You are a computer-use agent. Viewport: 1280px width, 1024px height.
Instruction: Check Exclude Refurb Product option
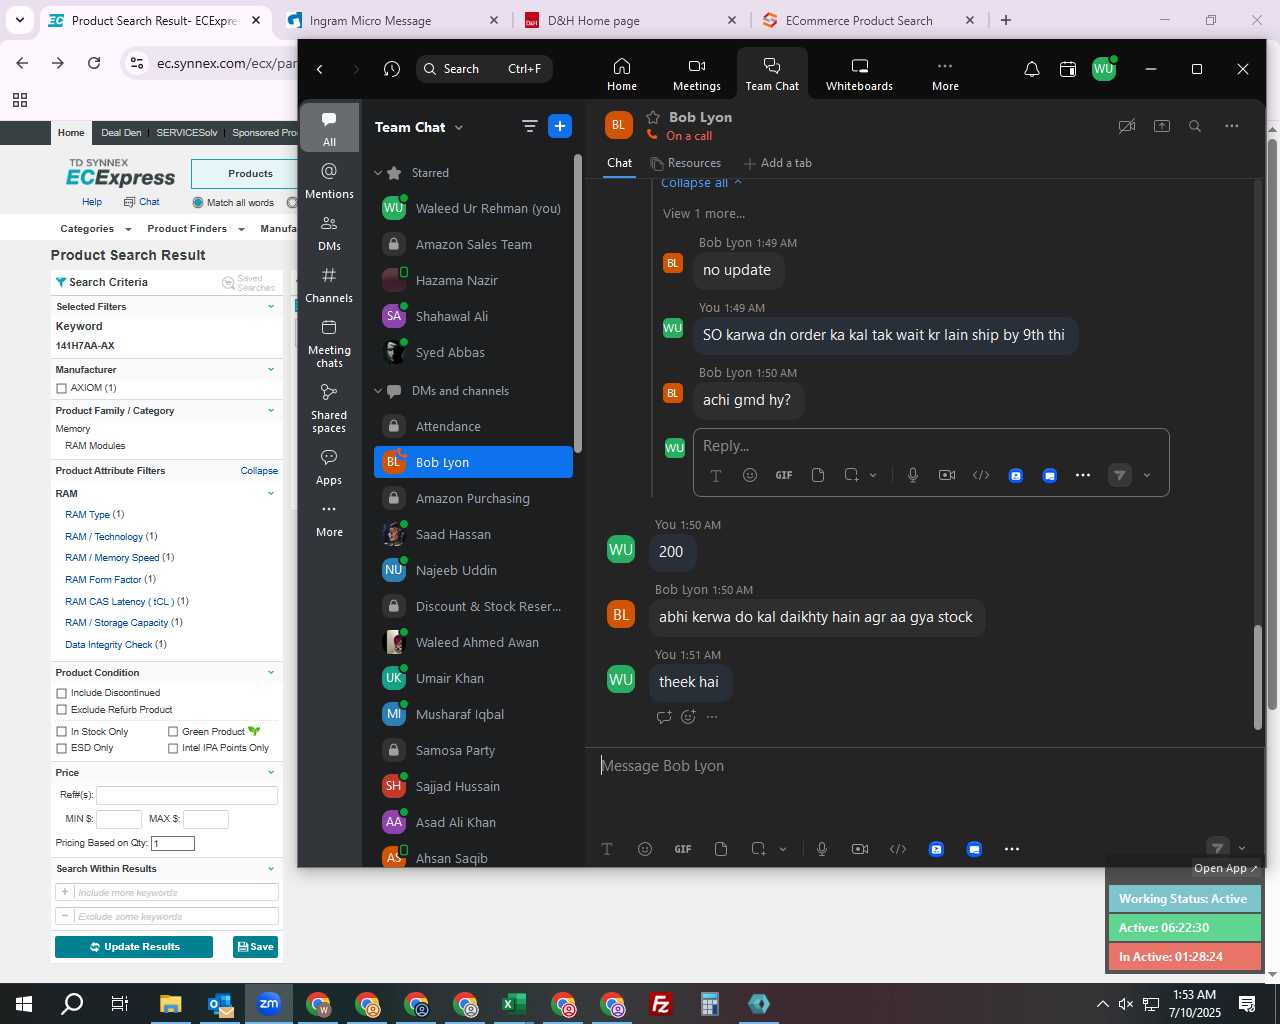[x=62, y=710]
